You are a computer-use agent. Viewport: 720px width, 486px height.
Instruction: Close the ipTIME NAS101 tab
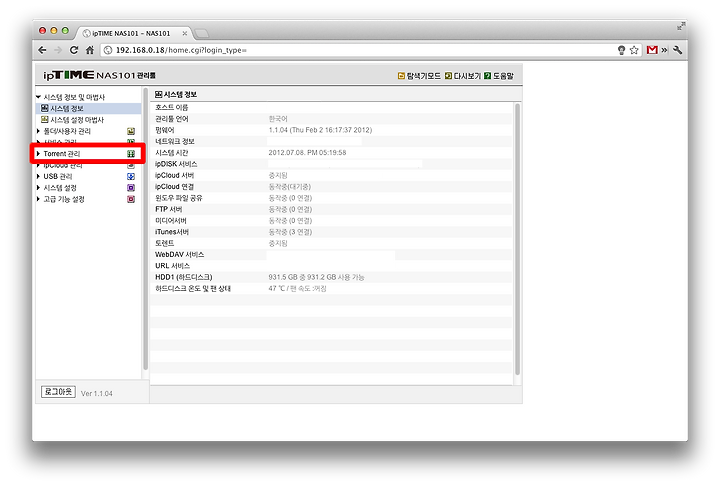pos(185,34)
